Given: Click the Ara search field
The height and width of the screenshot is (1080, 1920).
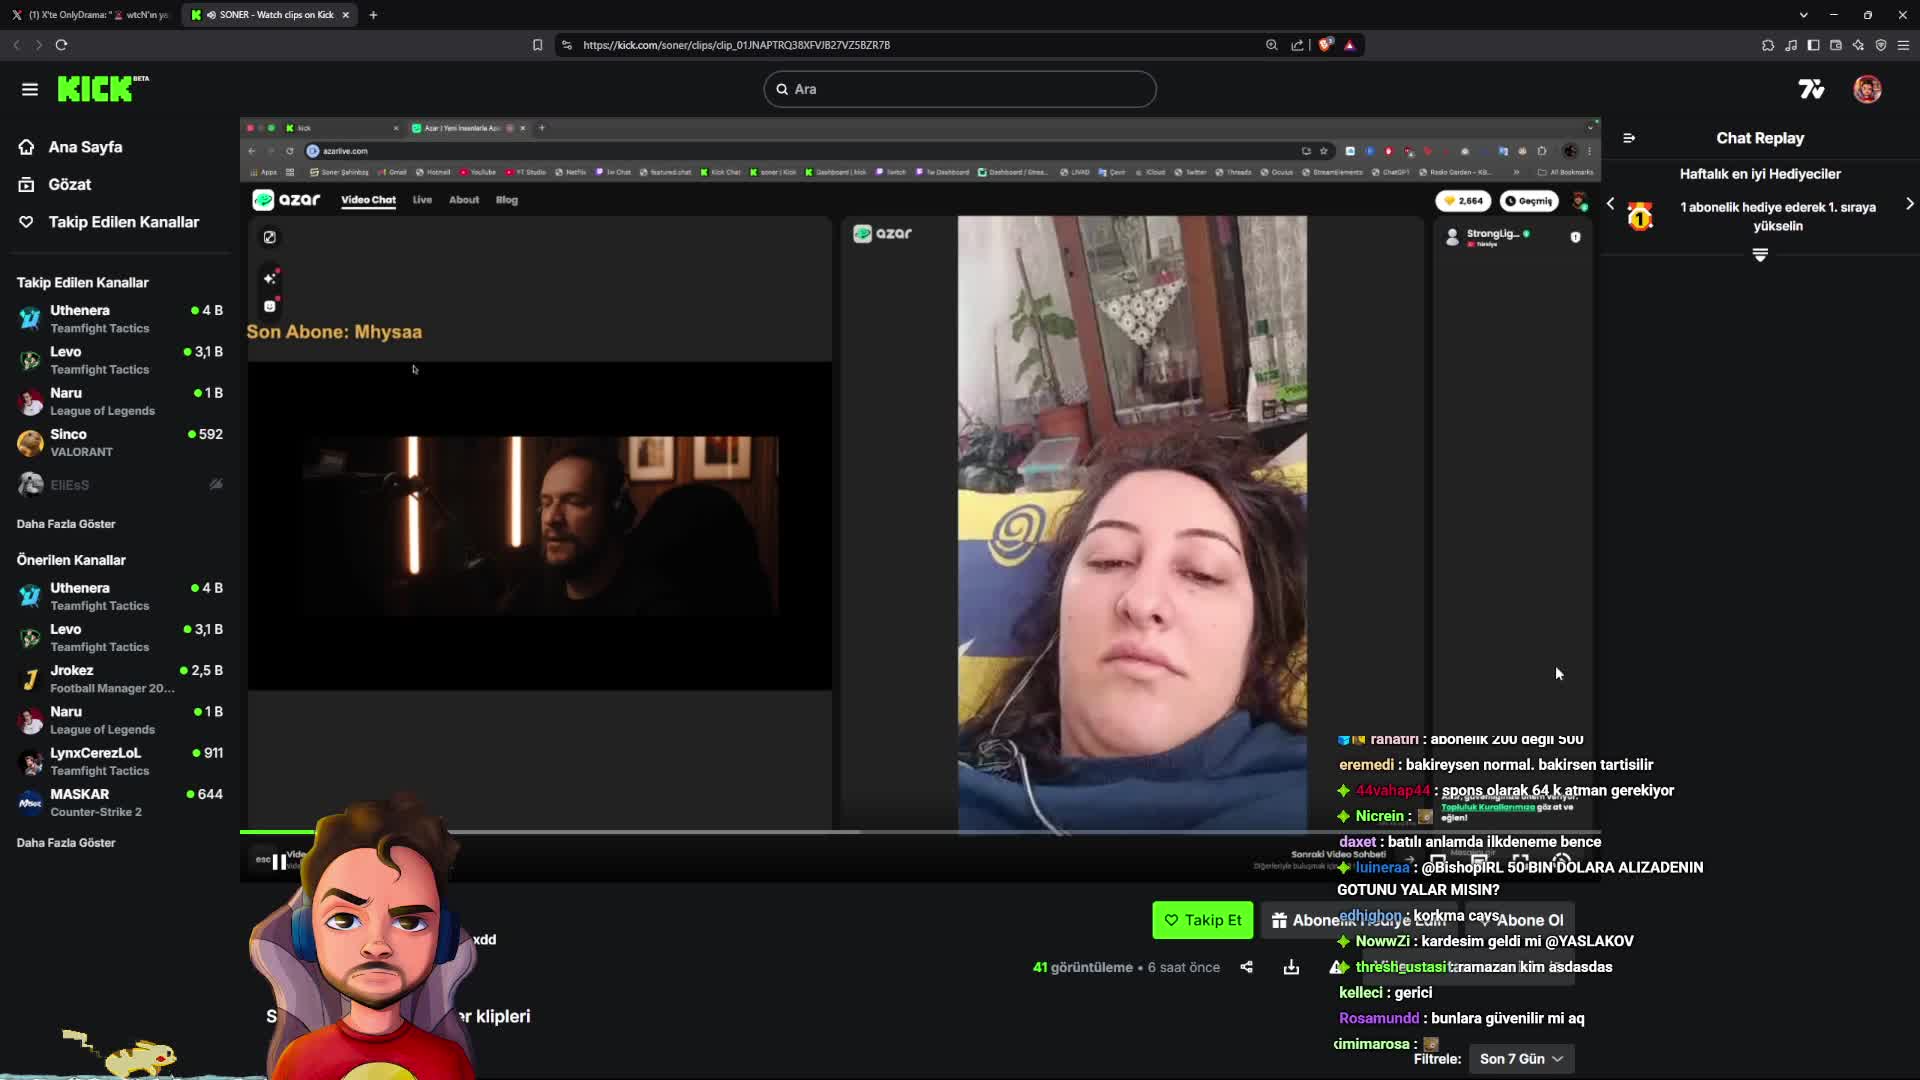Looking at the screenshot, I should (x=960, y=89).
